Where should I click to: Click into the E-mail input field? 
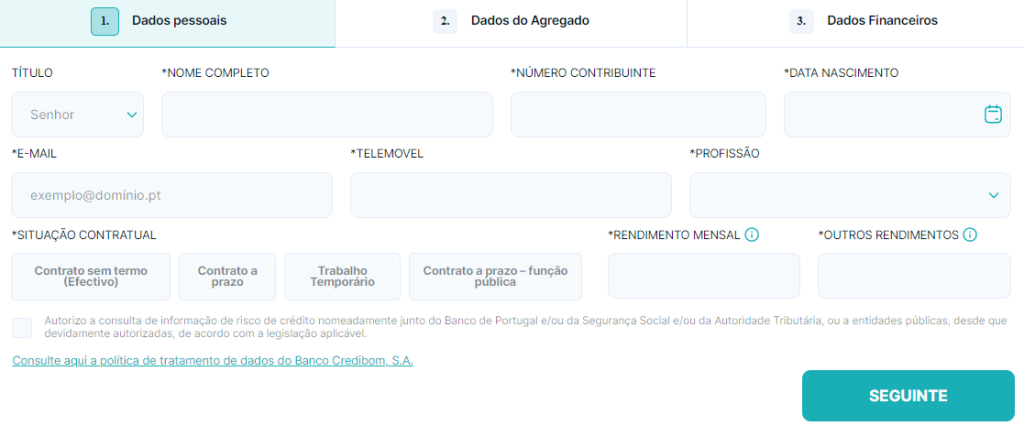coord(171,195)
